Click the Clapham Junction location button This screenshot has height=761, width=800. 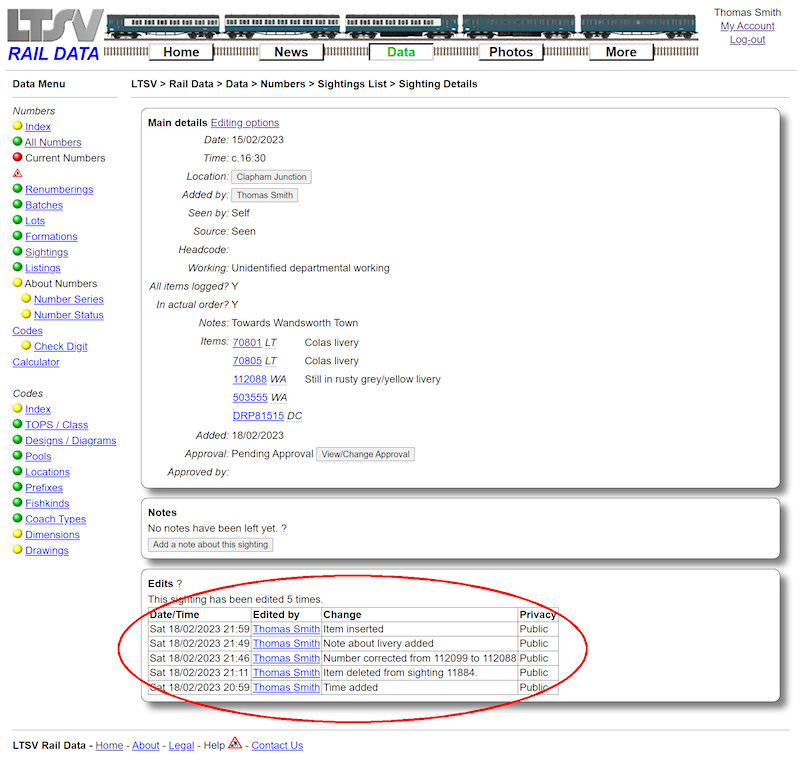point(270,177)
